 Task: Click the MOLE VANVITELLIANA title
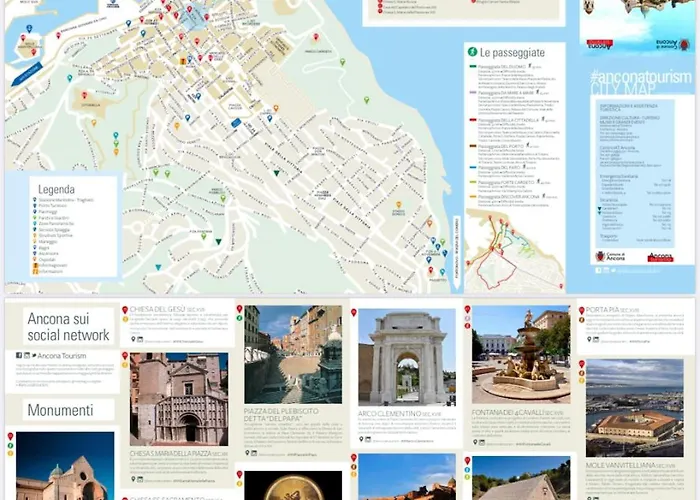[x=620, y=465]
